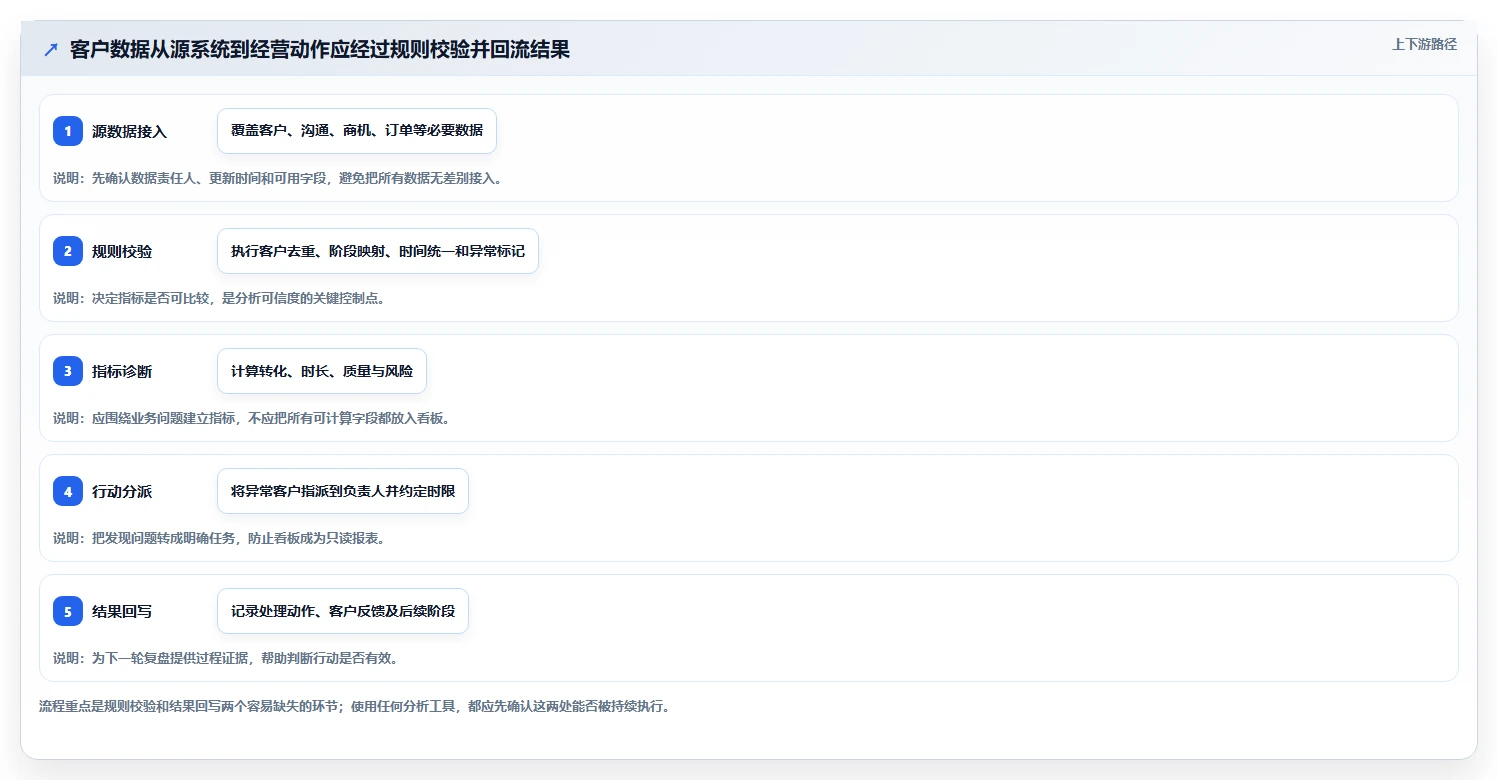This screenshot has width=1498, height=780.
Task: Click the footer summary starting 流程重点是规则校验
Action: tap(354, 706)
